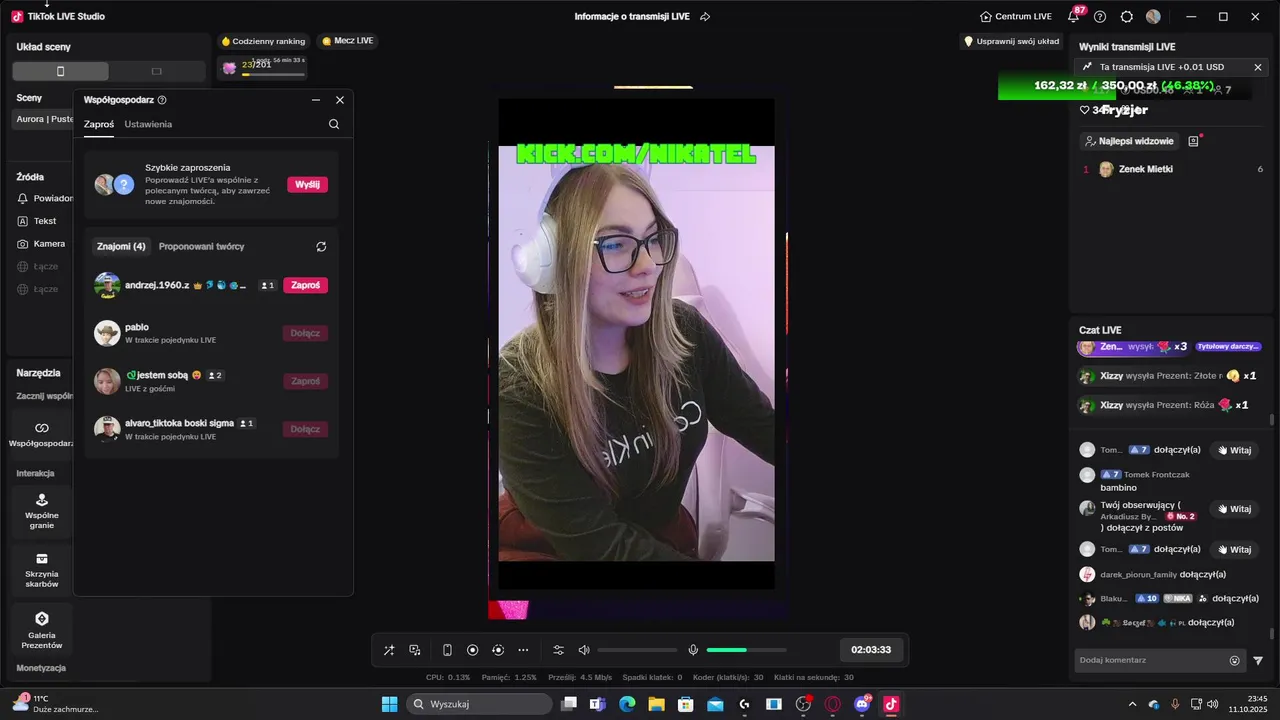Screen dimensions: 1280x720
Task: Open the profile avatar in title bar
Action: (1153, 17)
